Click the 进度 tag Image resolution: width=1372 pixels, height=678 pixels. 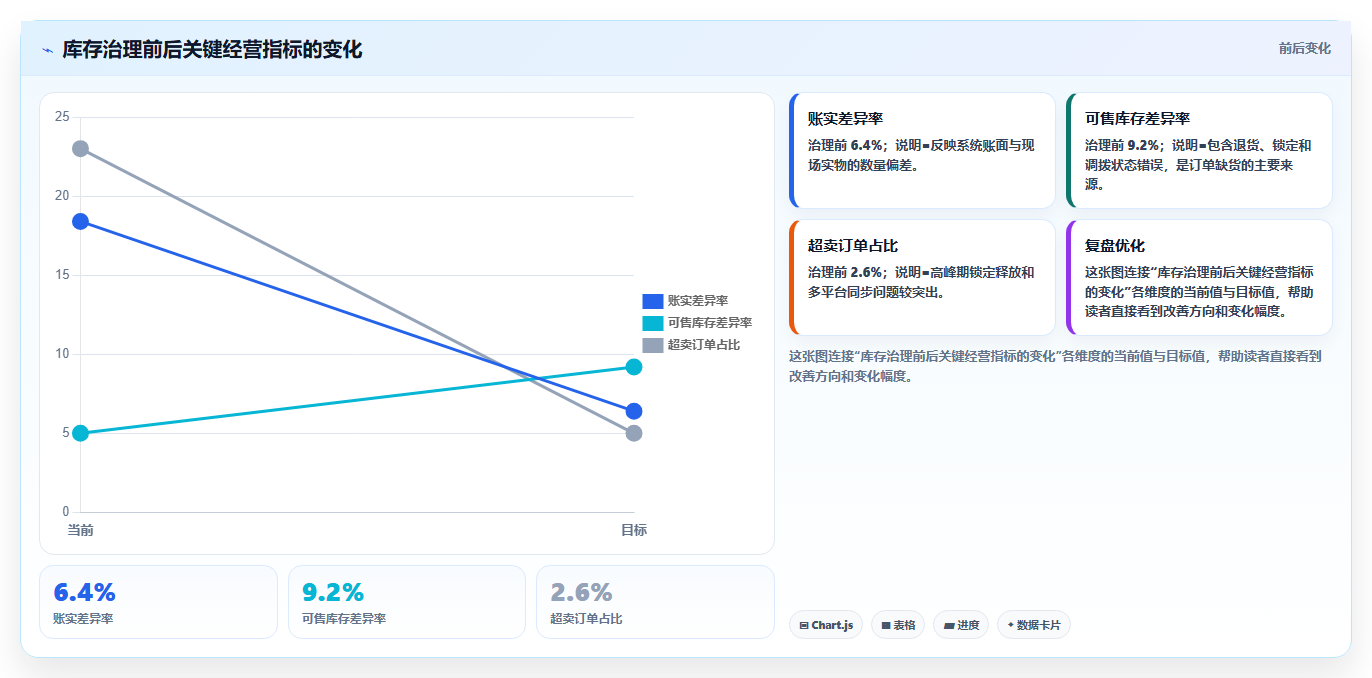(961, 625)
